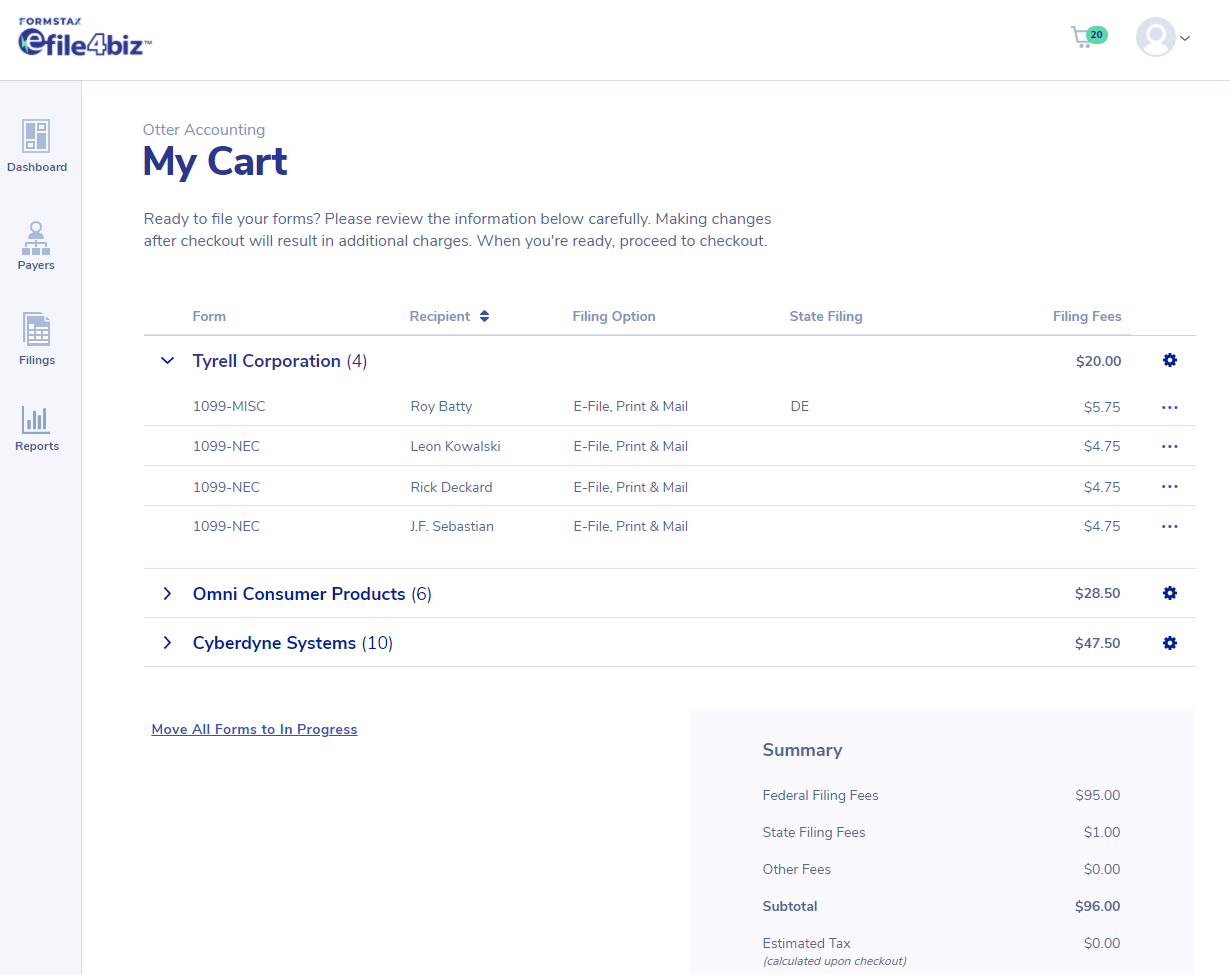Click the $20.00 Tyrell Corporation total

[1098, 361]
